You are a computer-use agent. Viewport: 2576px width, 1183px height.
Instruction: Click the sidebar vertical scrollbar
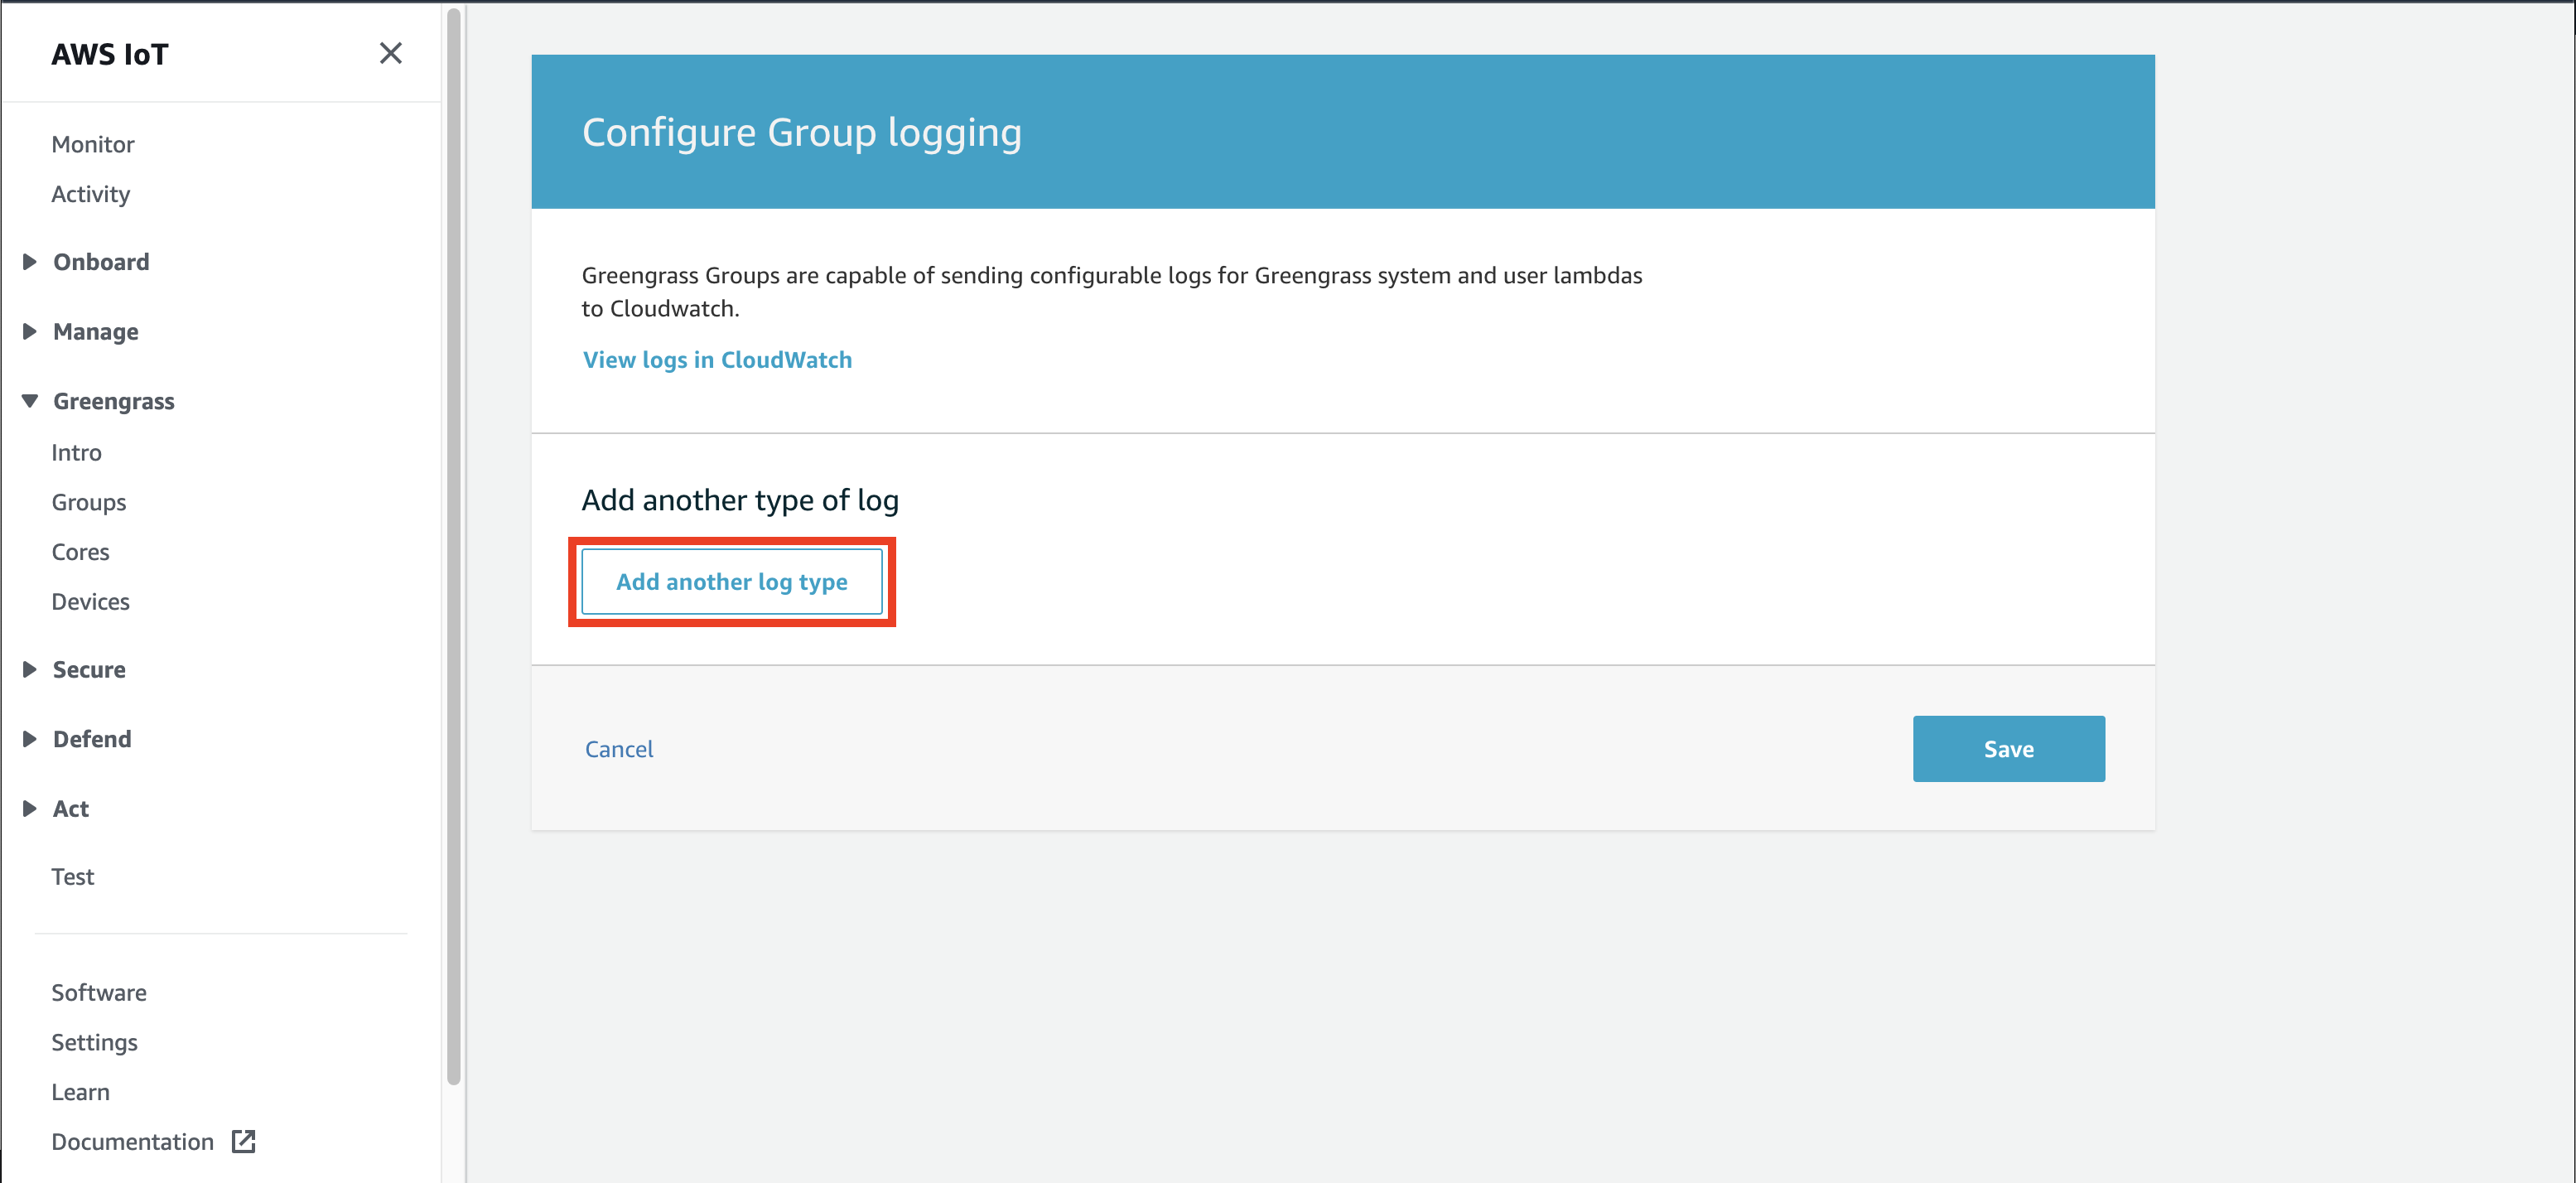[x=454, y=545]
